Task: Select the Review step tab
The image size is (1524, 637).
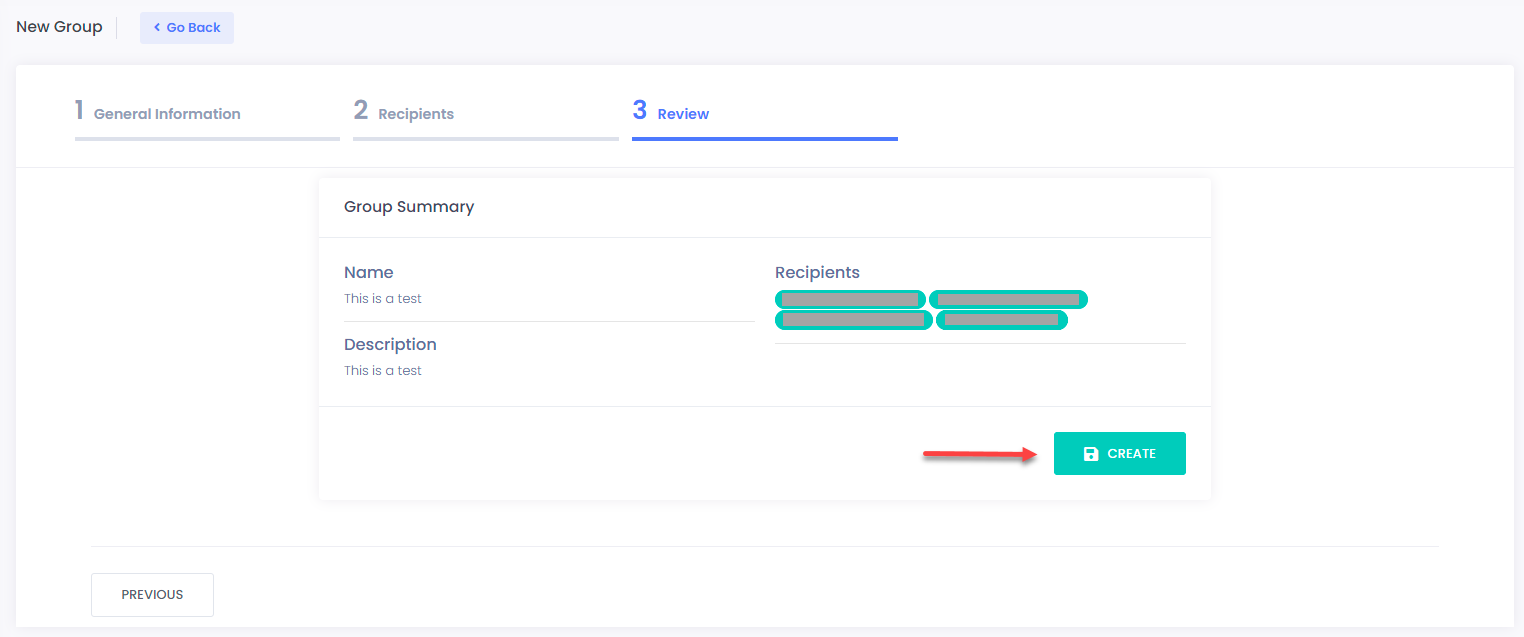Action: point(683,114)
